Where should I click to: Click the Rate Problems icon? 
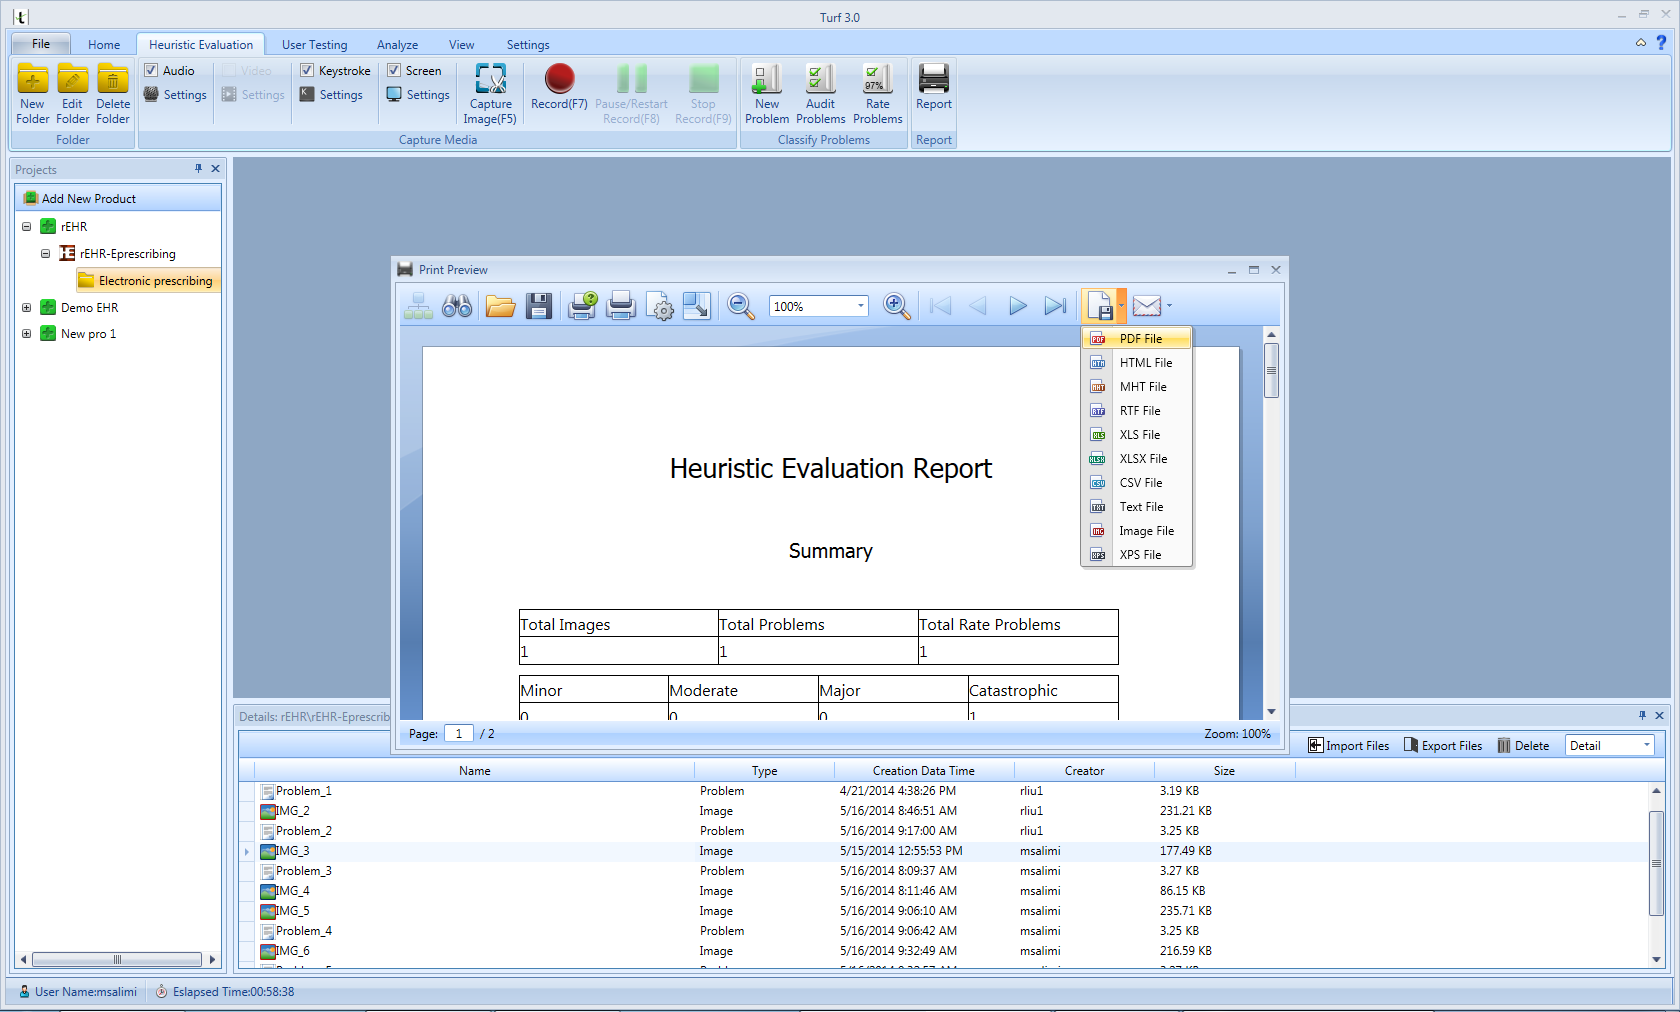pos(877,79)
